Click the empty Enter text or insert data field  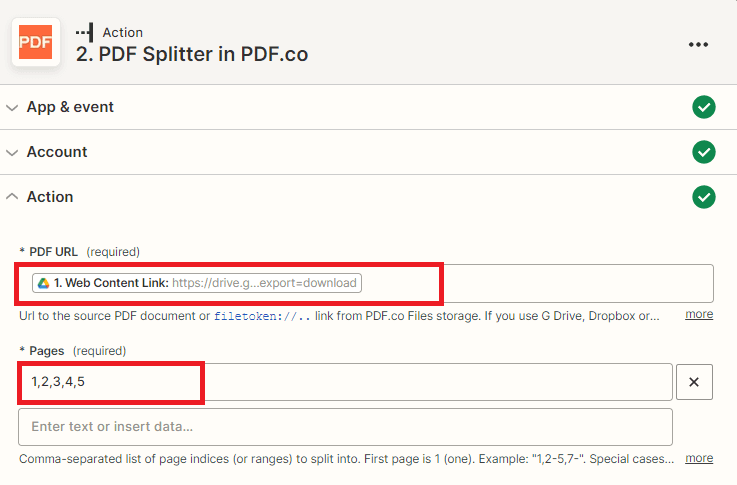point(345,427)
